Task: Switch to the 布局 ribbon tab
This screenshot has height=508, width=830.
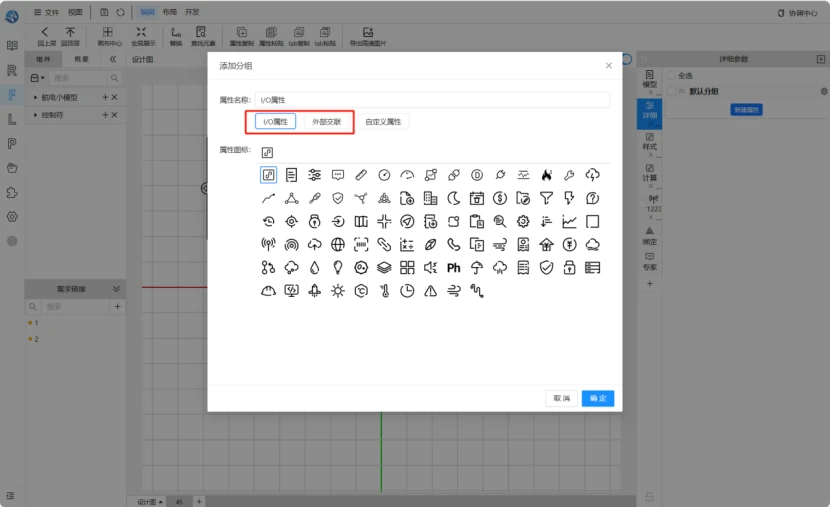Action: click(170, 12)
